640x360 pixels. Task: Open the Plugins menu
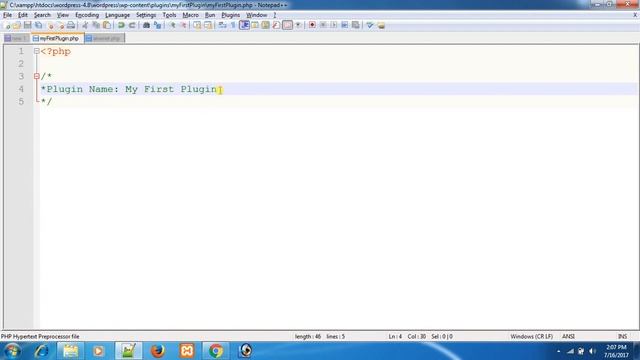tap(231, 15)
